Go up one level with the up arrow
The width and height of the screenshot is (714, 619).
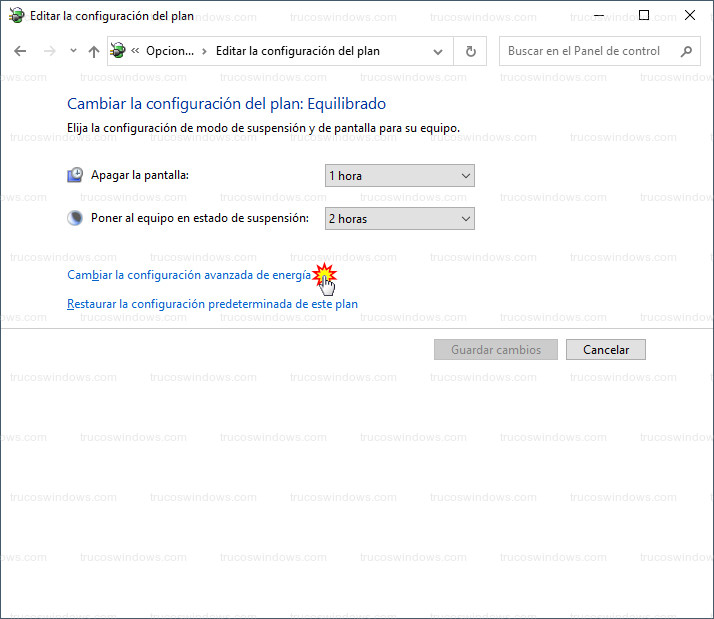[x=94, y=52]
